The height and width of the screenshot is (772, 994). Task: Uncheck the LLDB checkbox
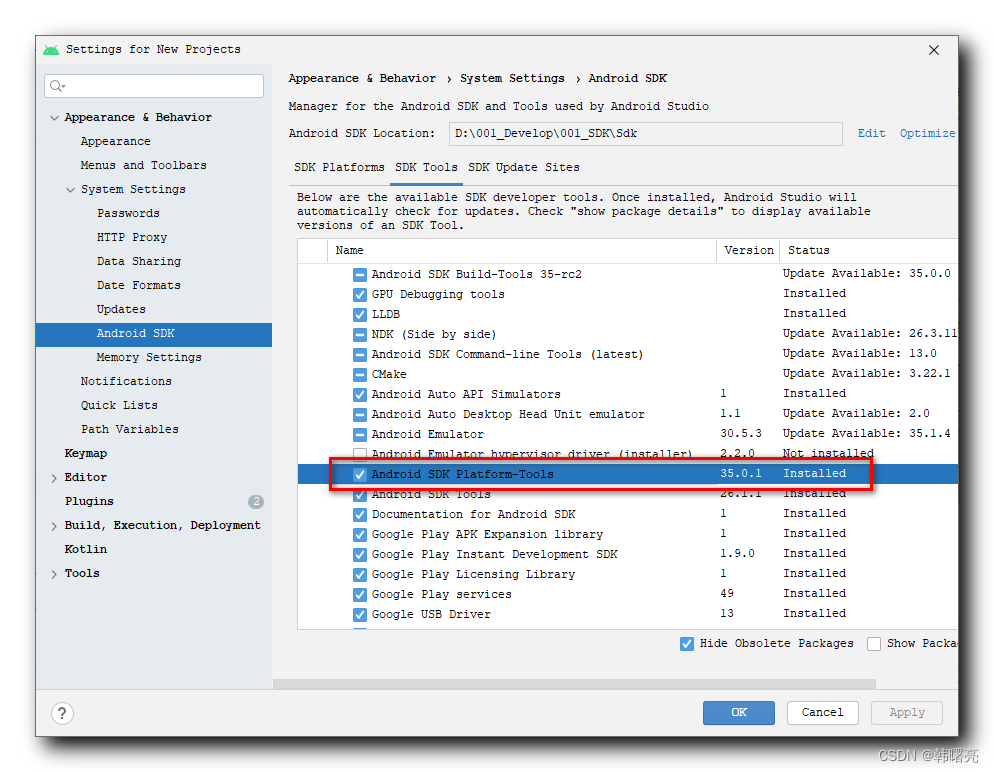point(359,314)
